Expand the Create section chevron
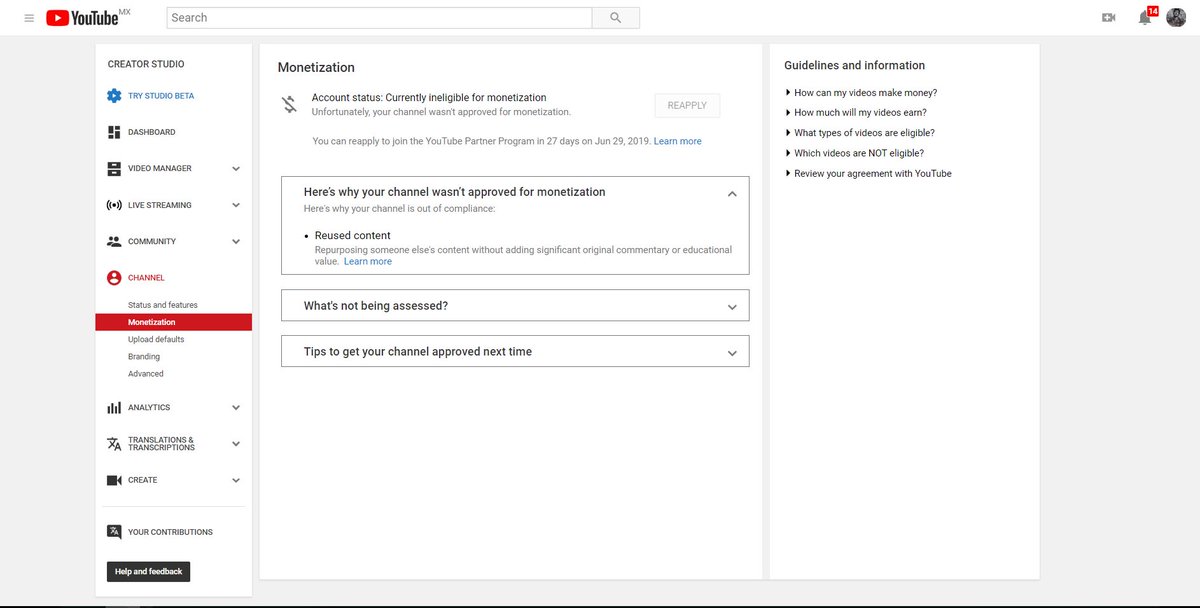1200x608 pixels. click(x=236, y=480)
